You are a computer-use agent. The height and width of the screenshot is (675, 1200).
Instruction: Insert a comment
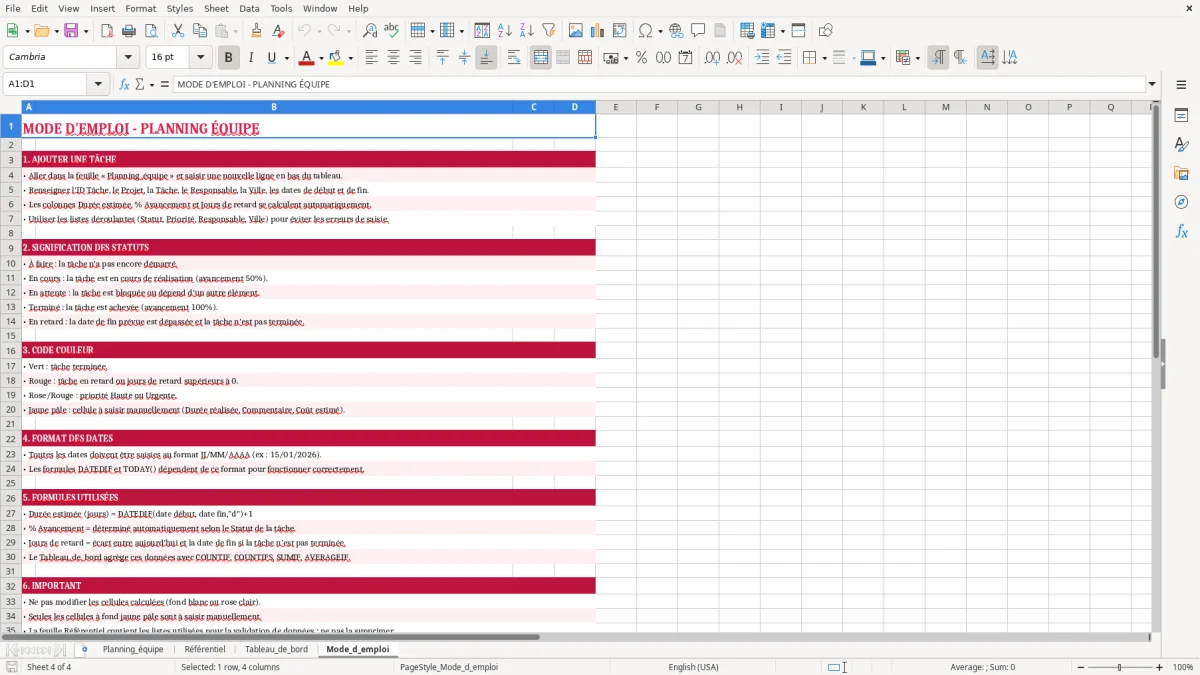(x=698, y=31)
